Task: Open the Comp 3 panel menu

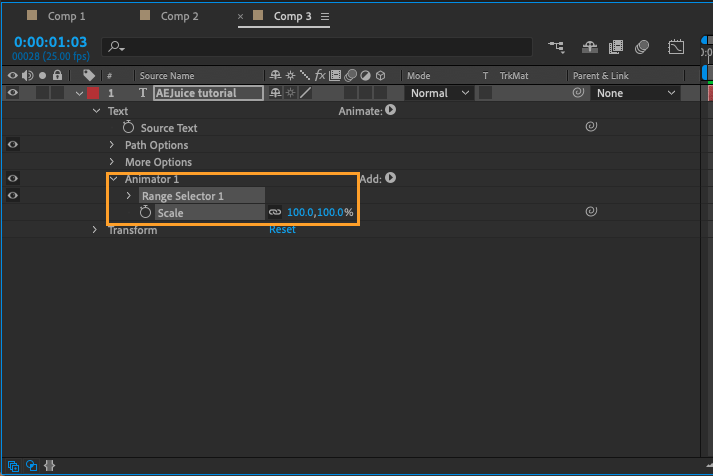Action: pos(325,16)
